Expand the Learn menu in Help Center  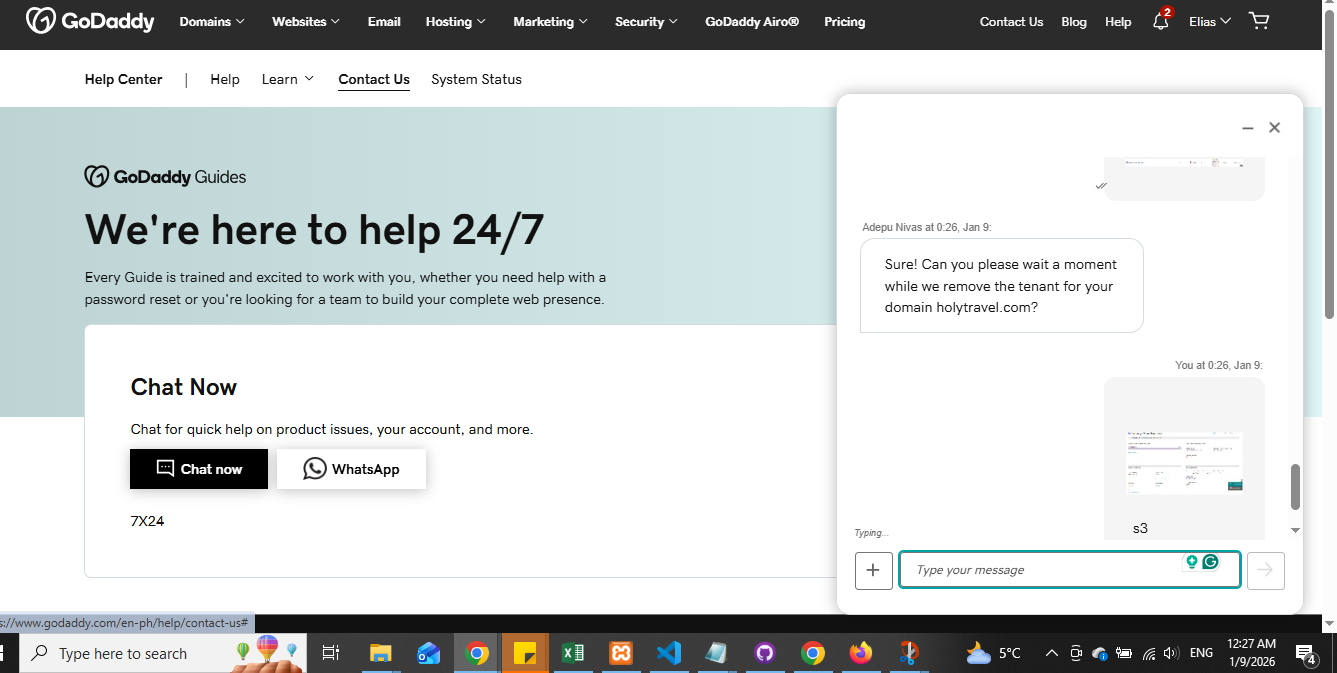[x=287, y=79]
